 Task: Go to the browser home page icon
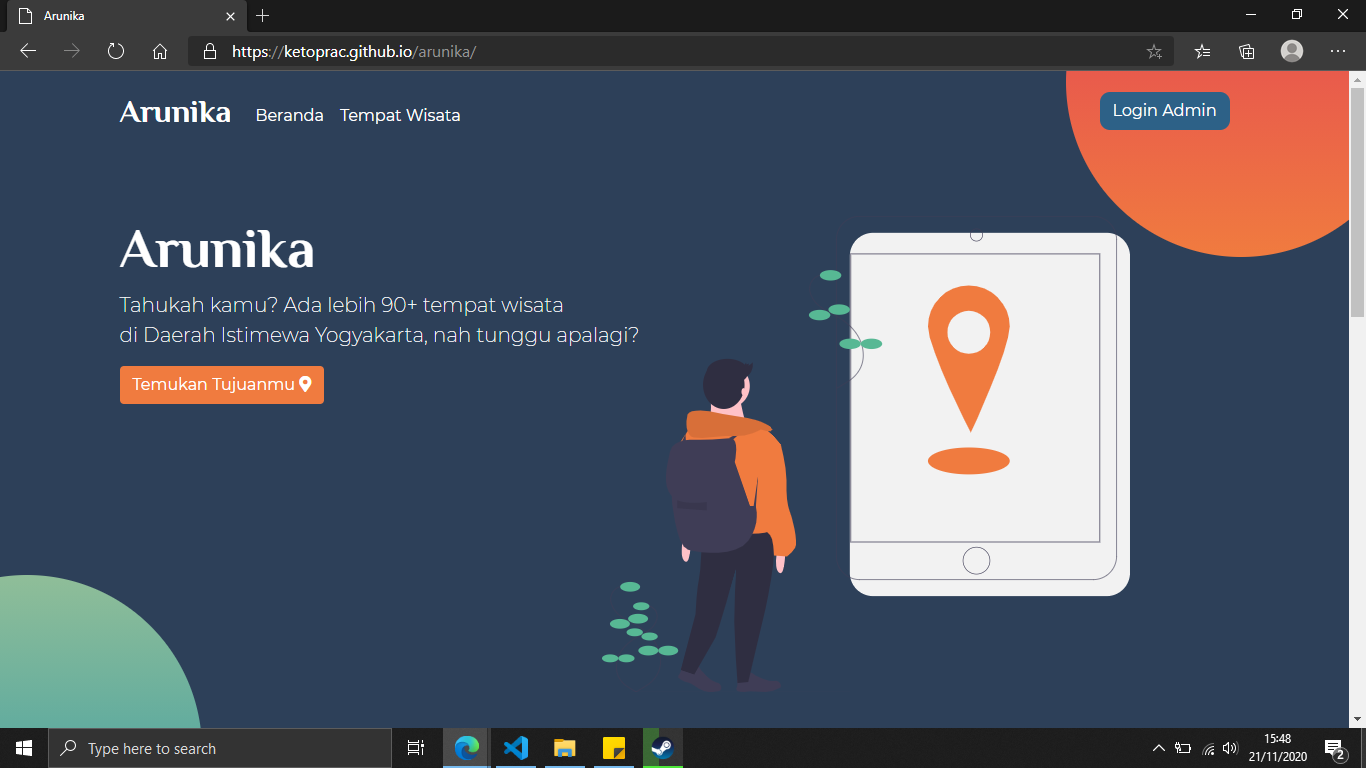[160, 51]
